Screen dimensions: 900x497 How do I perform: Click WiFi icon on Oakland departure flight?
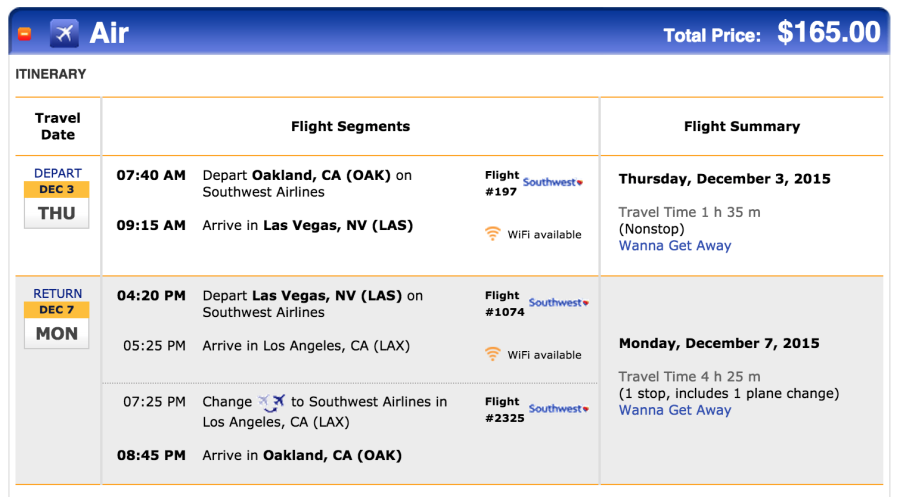point(492,234)
